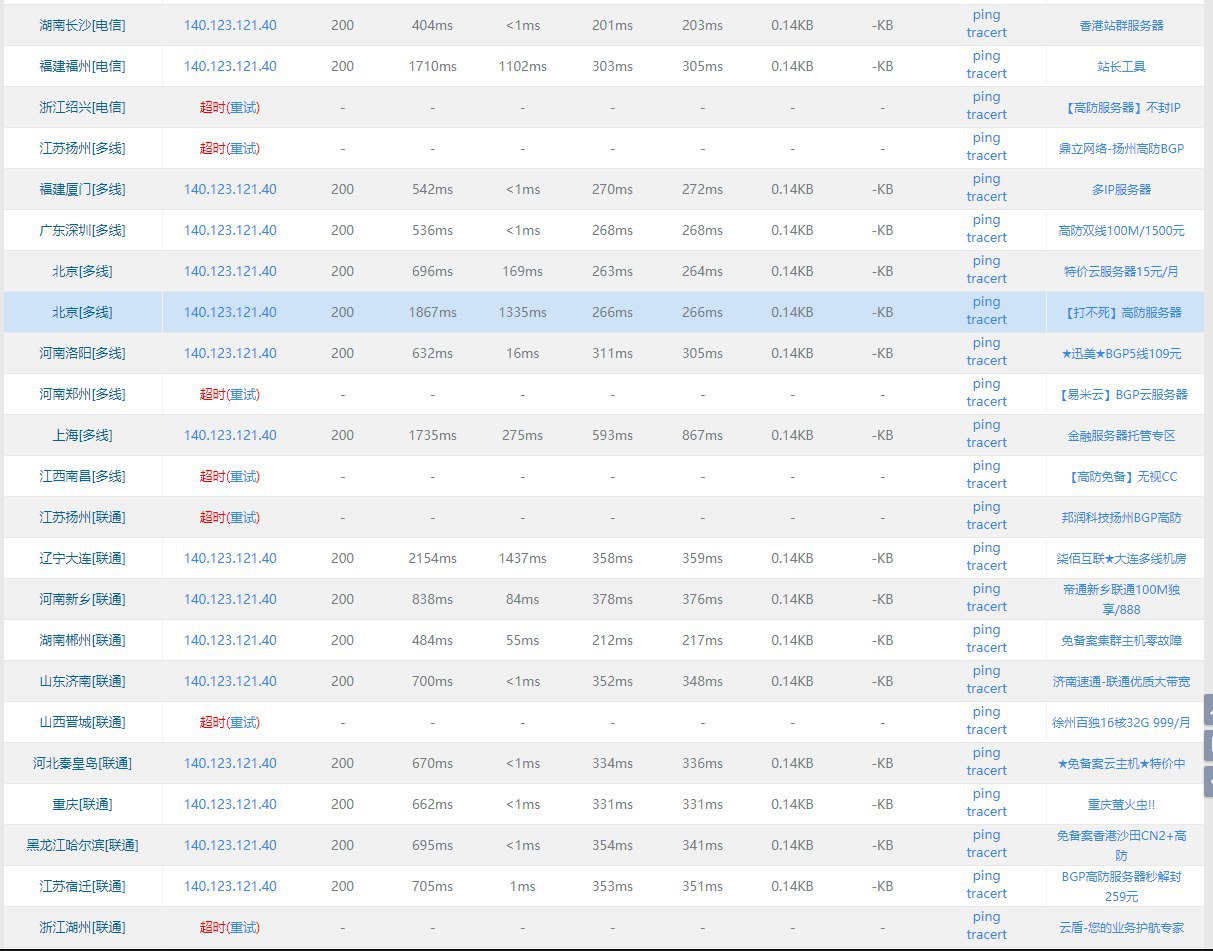Select the 河南洛阳[多线] location cell

pyautogui.click(x=82, y=353)
